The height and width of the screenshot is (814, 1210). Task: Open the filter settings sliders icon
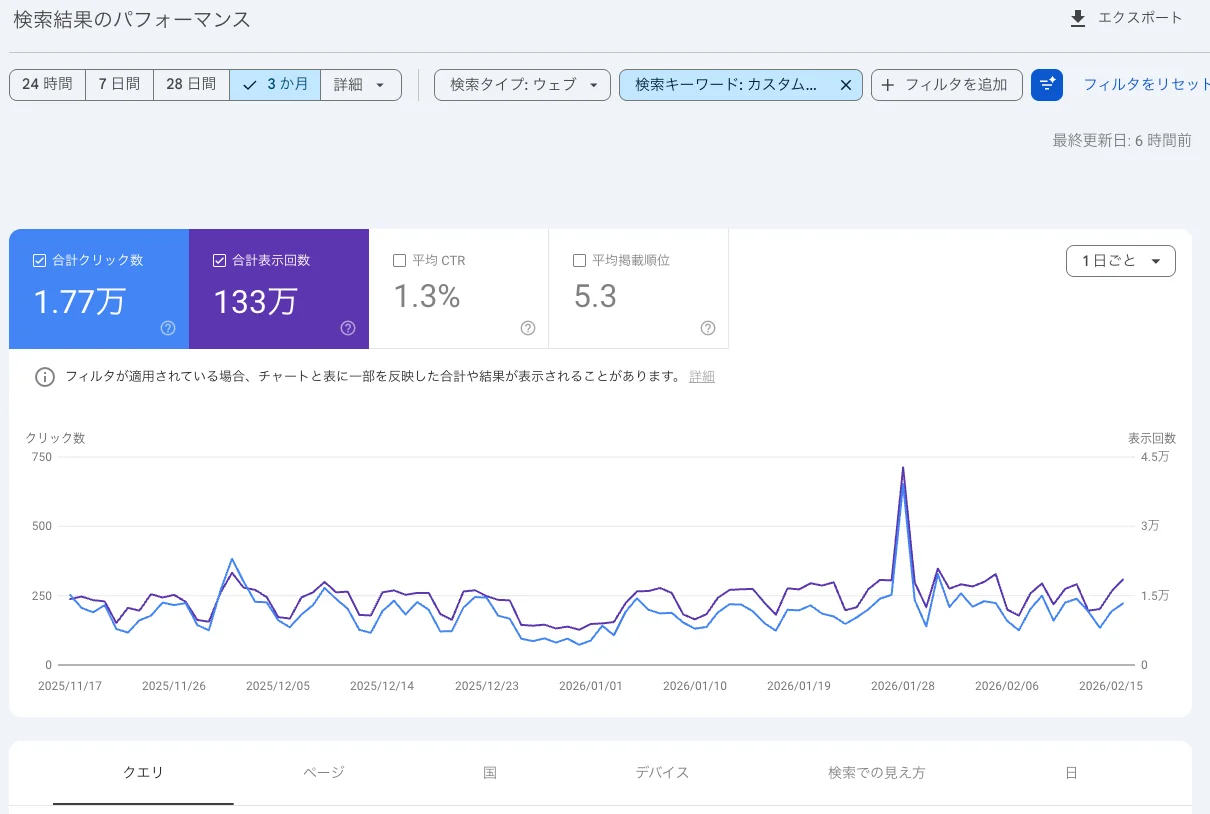point(1046,85)
